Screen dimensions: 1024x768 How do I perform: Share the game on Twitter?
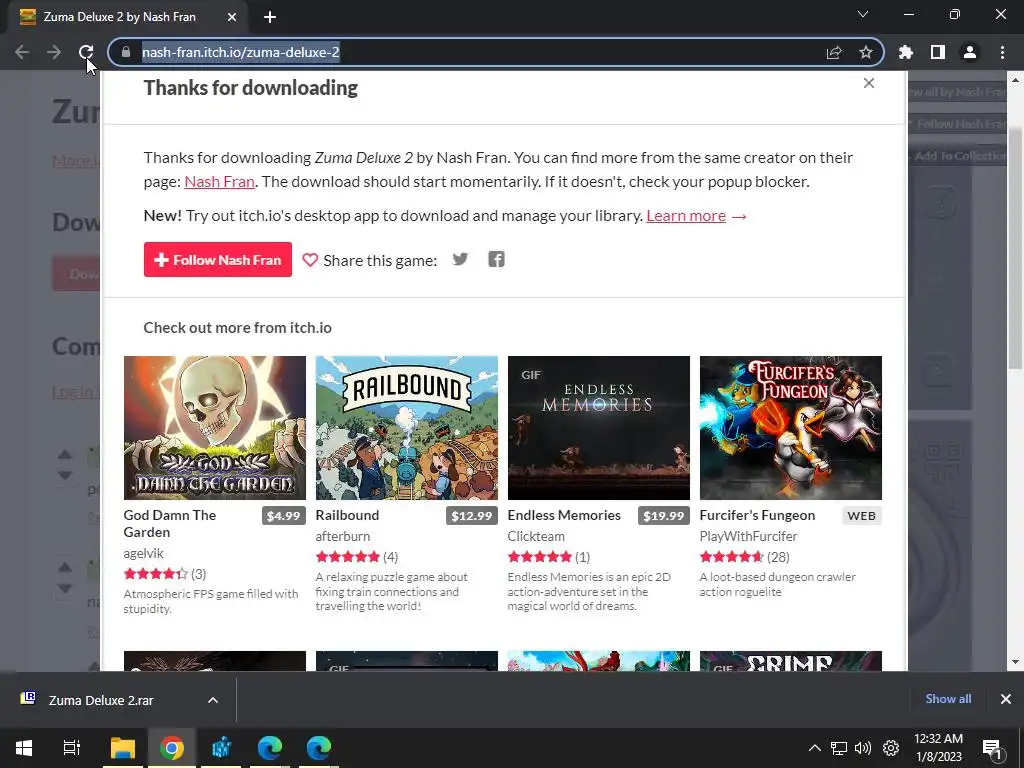click(460, 259)
